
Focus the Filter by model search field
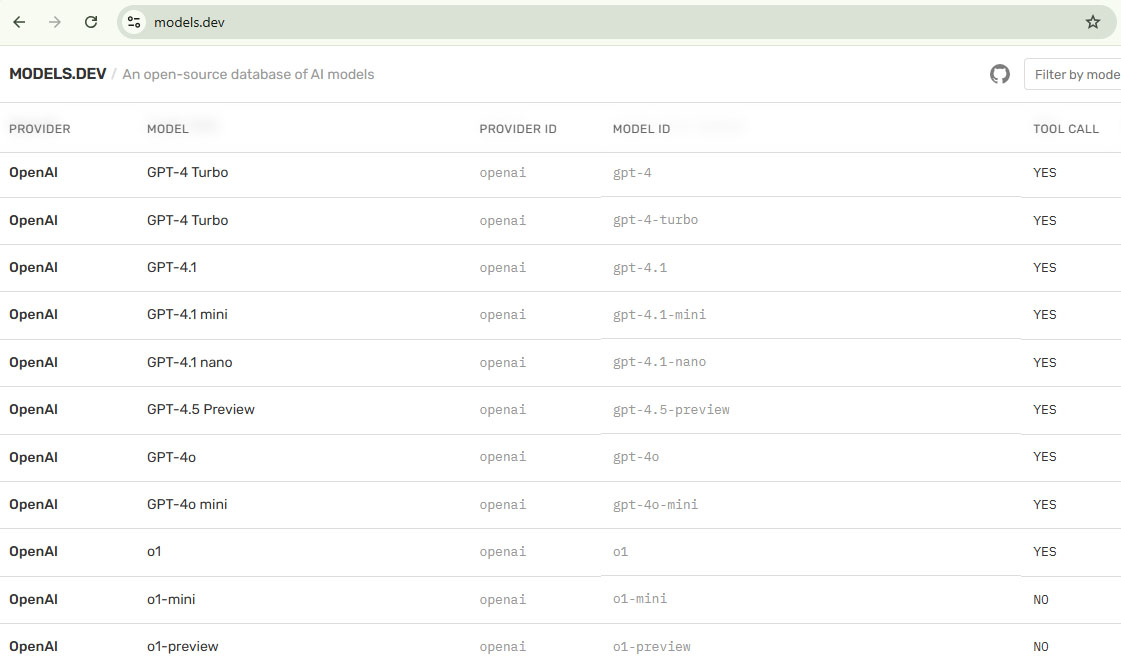[x=1072, y=74]
